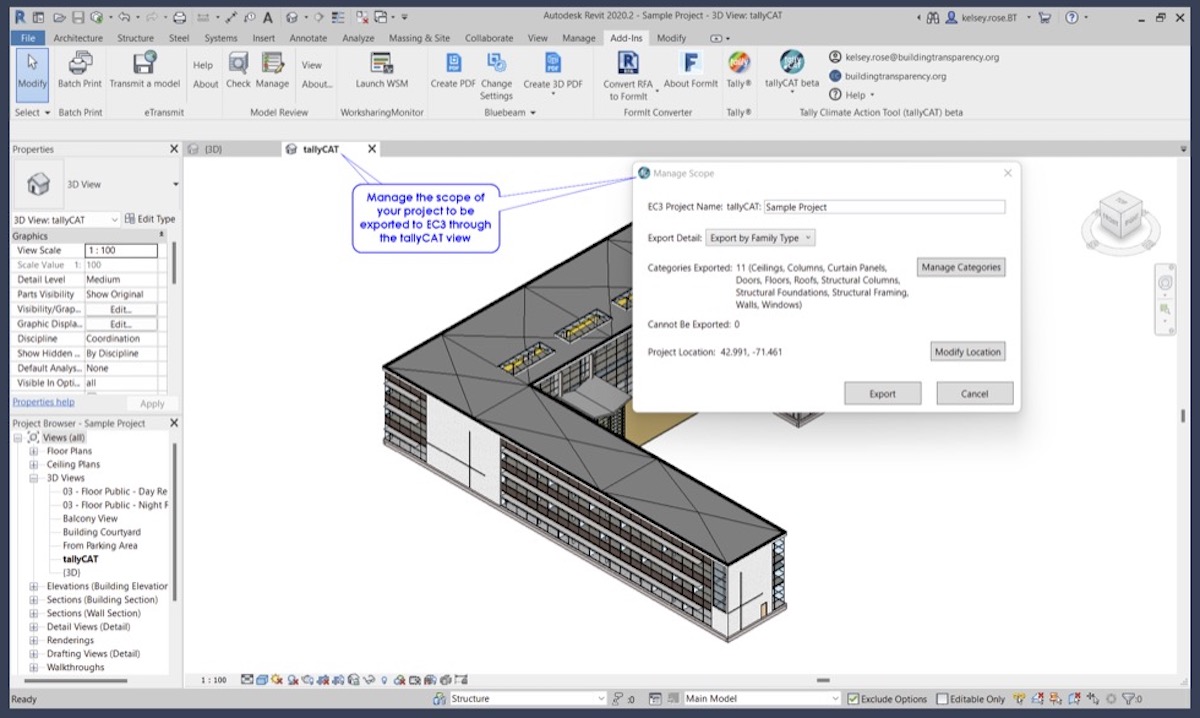Screen dimensions: 1200x718
Task: Disable the Exclude Options checkbox
Action: click(853, 698)
